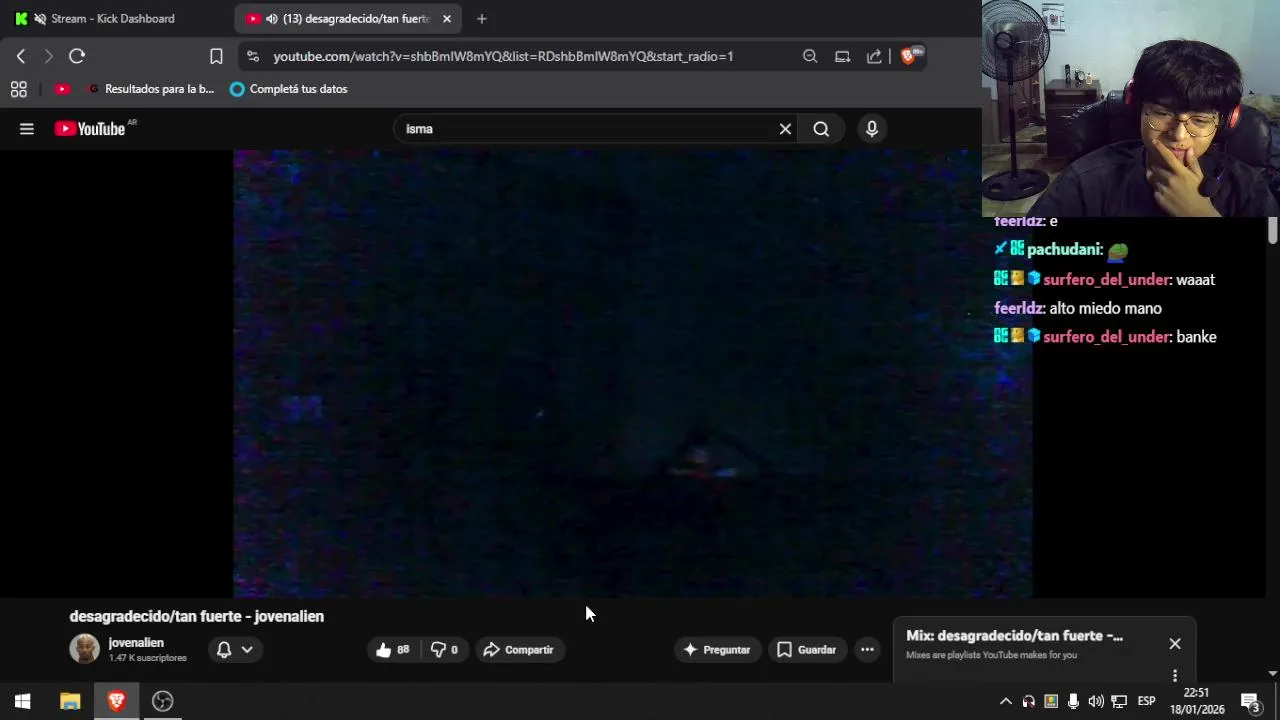Open a new browser tab
The image size is (1280, 720).
[482, 19]
